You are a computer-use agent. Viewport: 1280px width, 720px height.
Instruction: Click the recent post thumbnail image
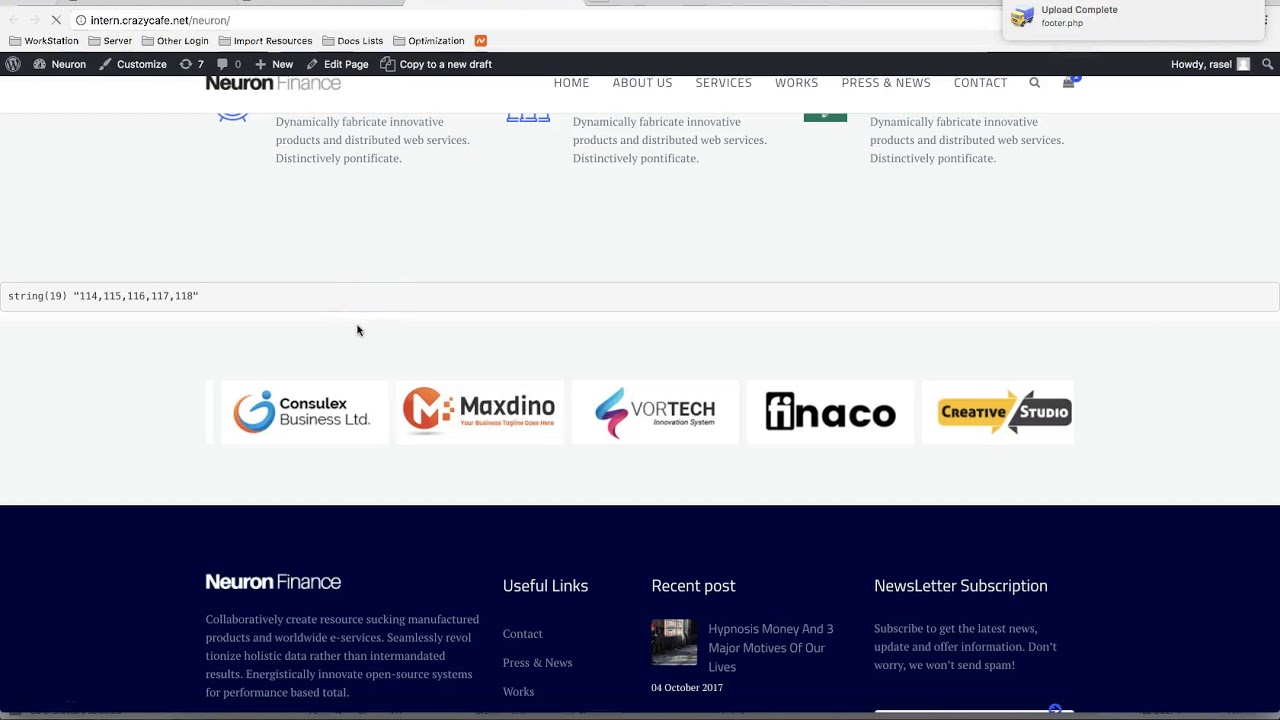(x=674, y=642)
